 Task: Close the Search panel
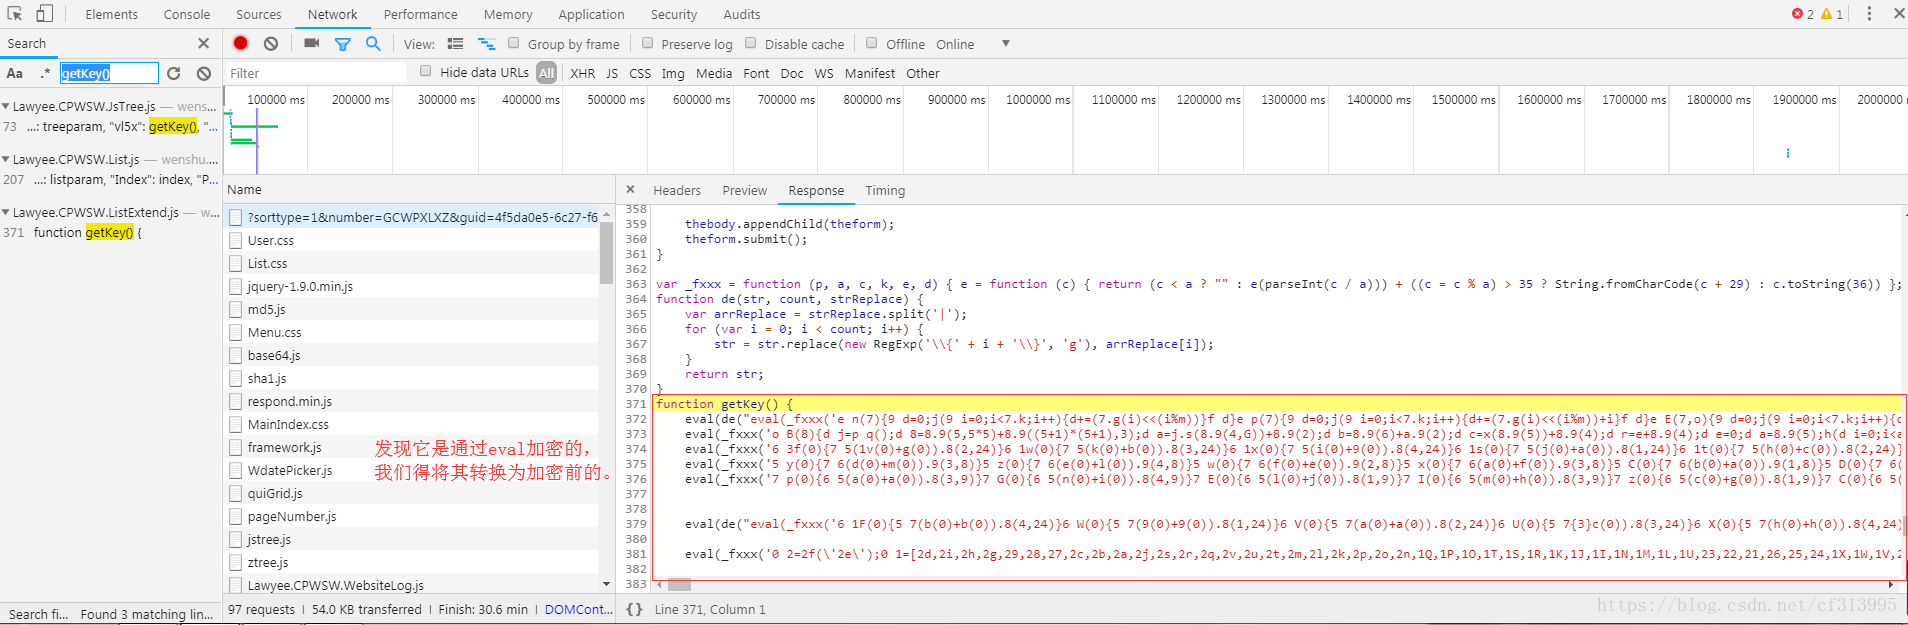[204, 43]
